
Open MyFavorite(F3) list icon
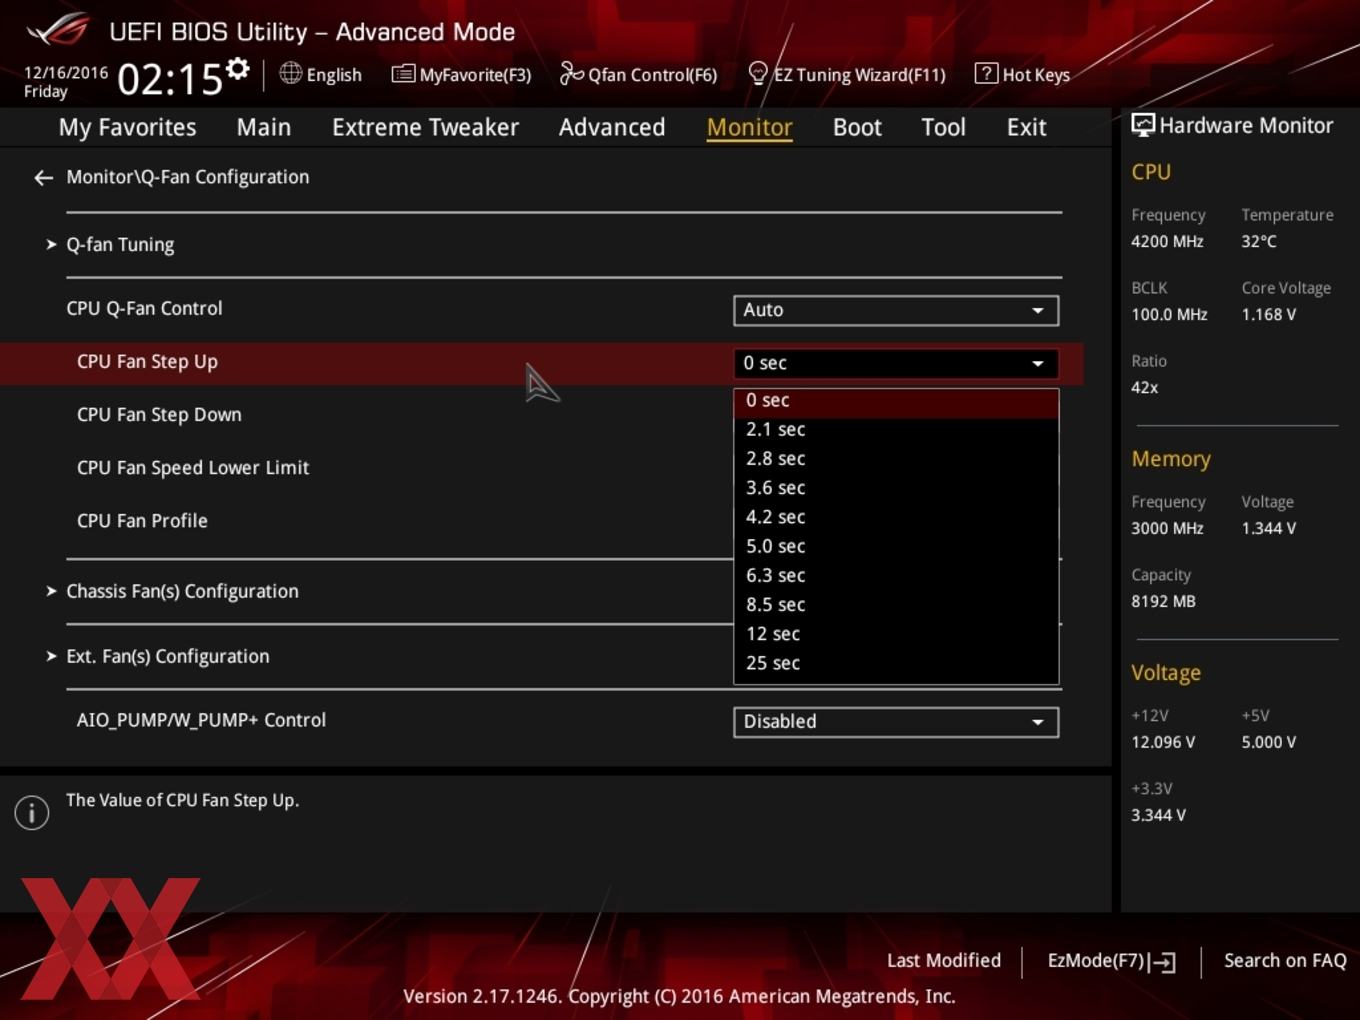[x=402, y=74]
